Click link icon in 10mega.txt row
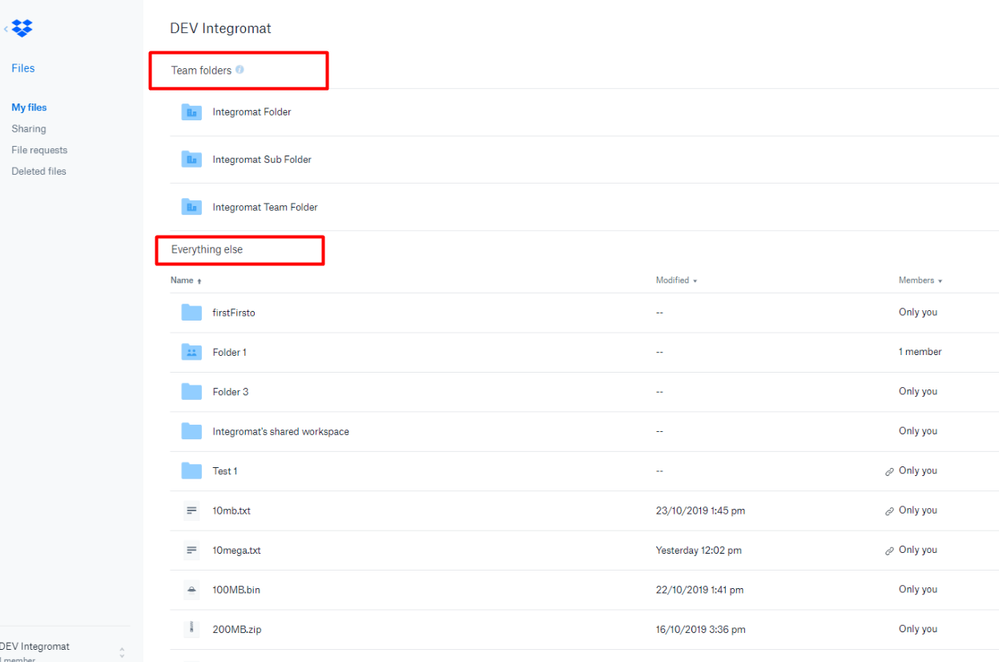 [x=889, y=550]
